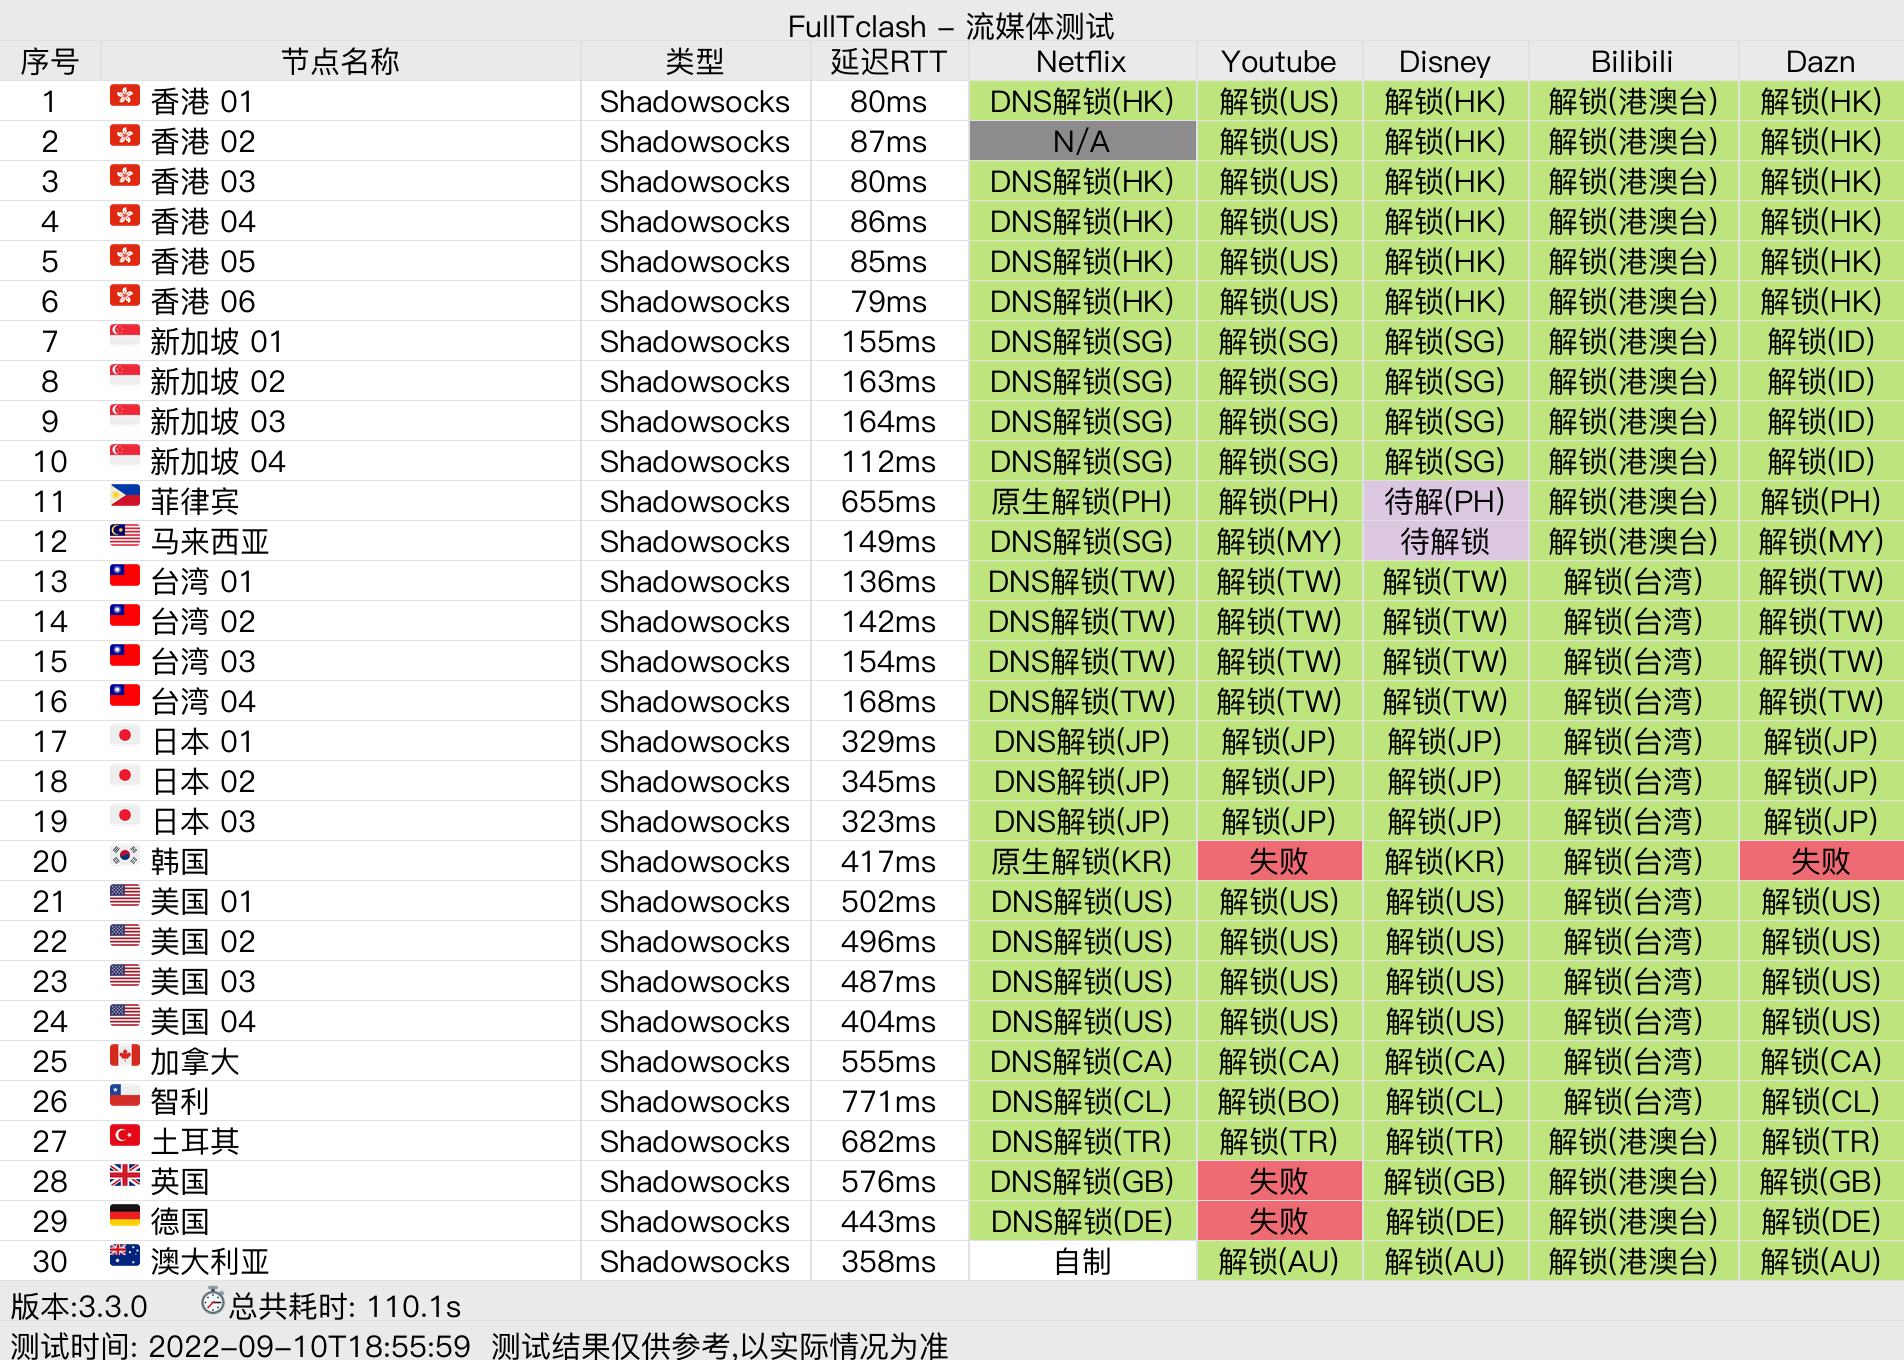This screenshot has width=1904, height=1360.
Task: Click the Bilibili column header
Action: click(1633, 61)
